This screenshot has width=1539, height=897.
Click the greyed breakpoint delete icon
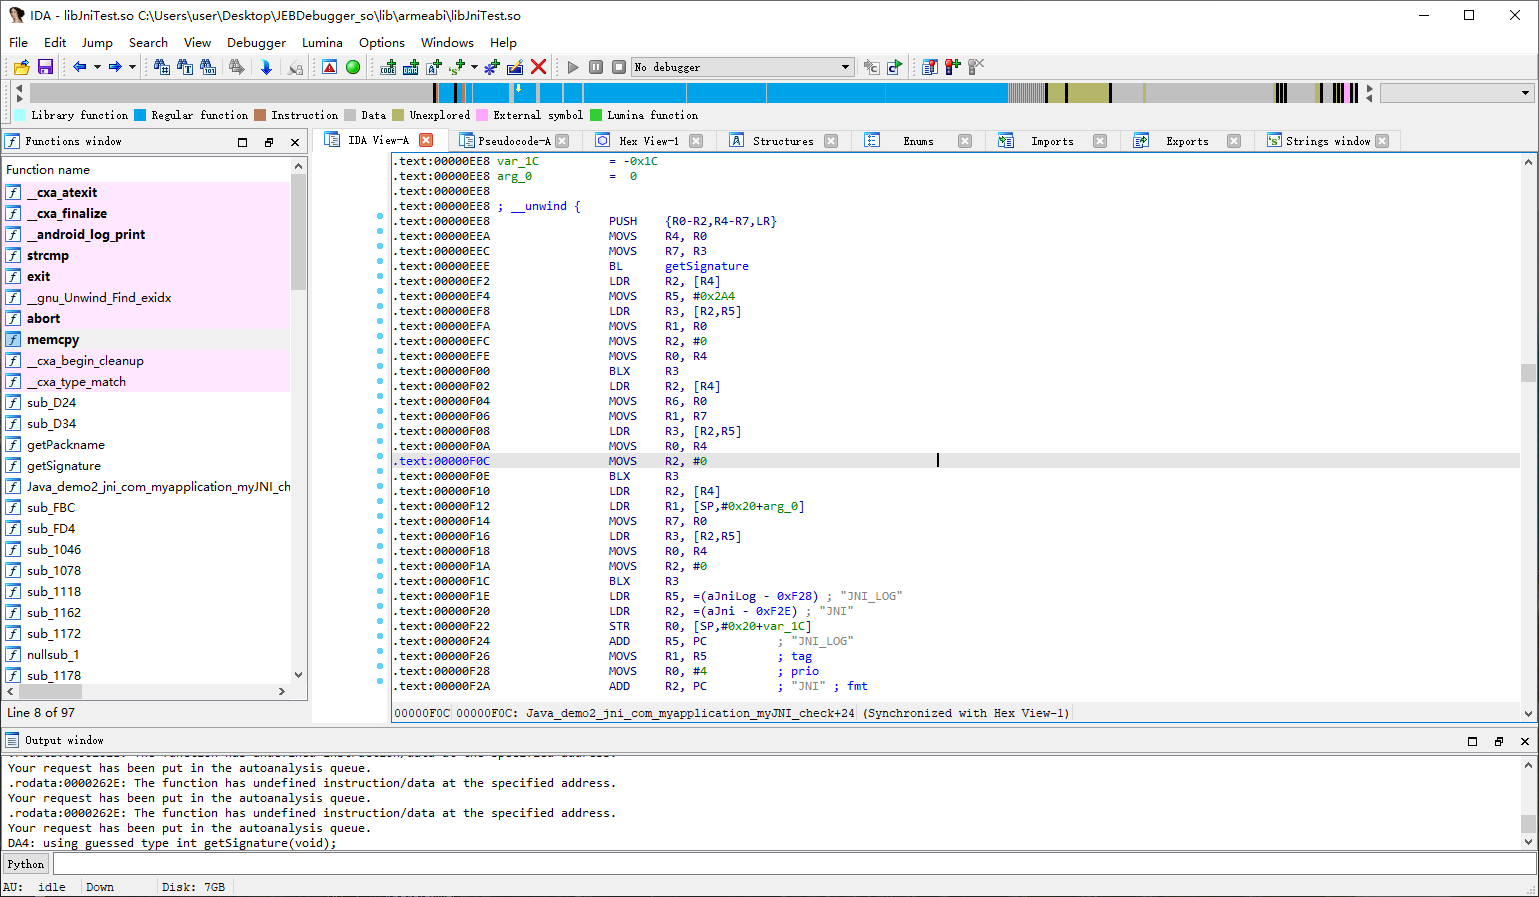pyautogui.click(x=976, y=67)
